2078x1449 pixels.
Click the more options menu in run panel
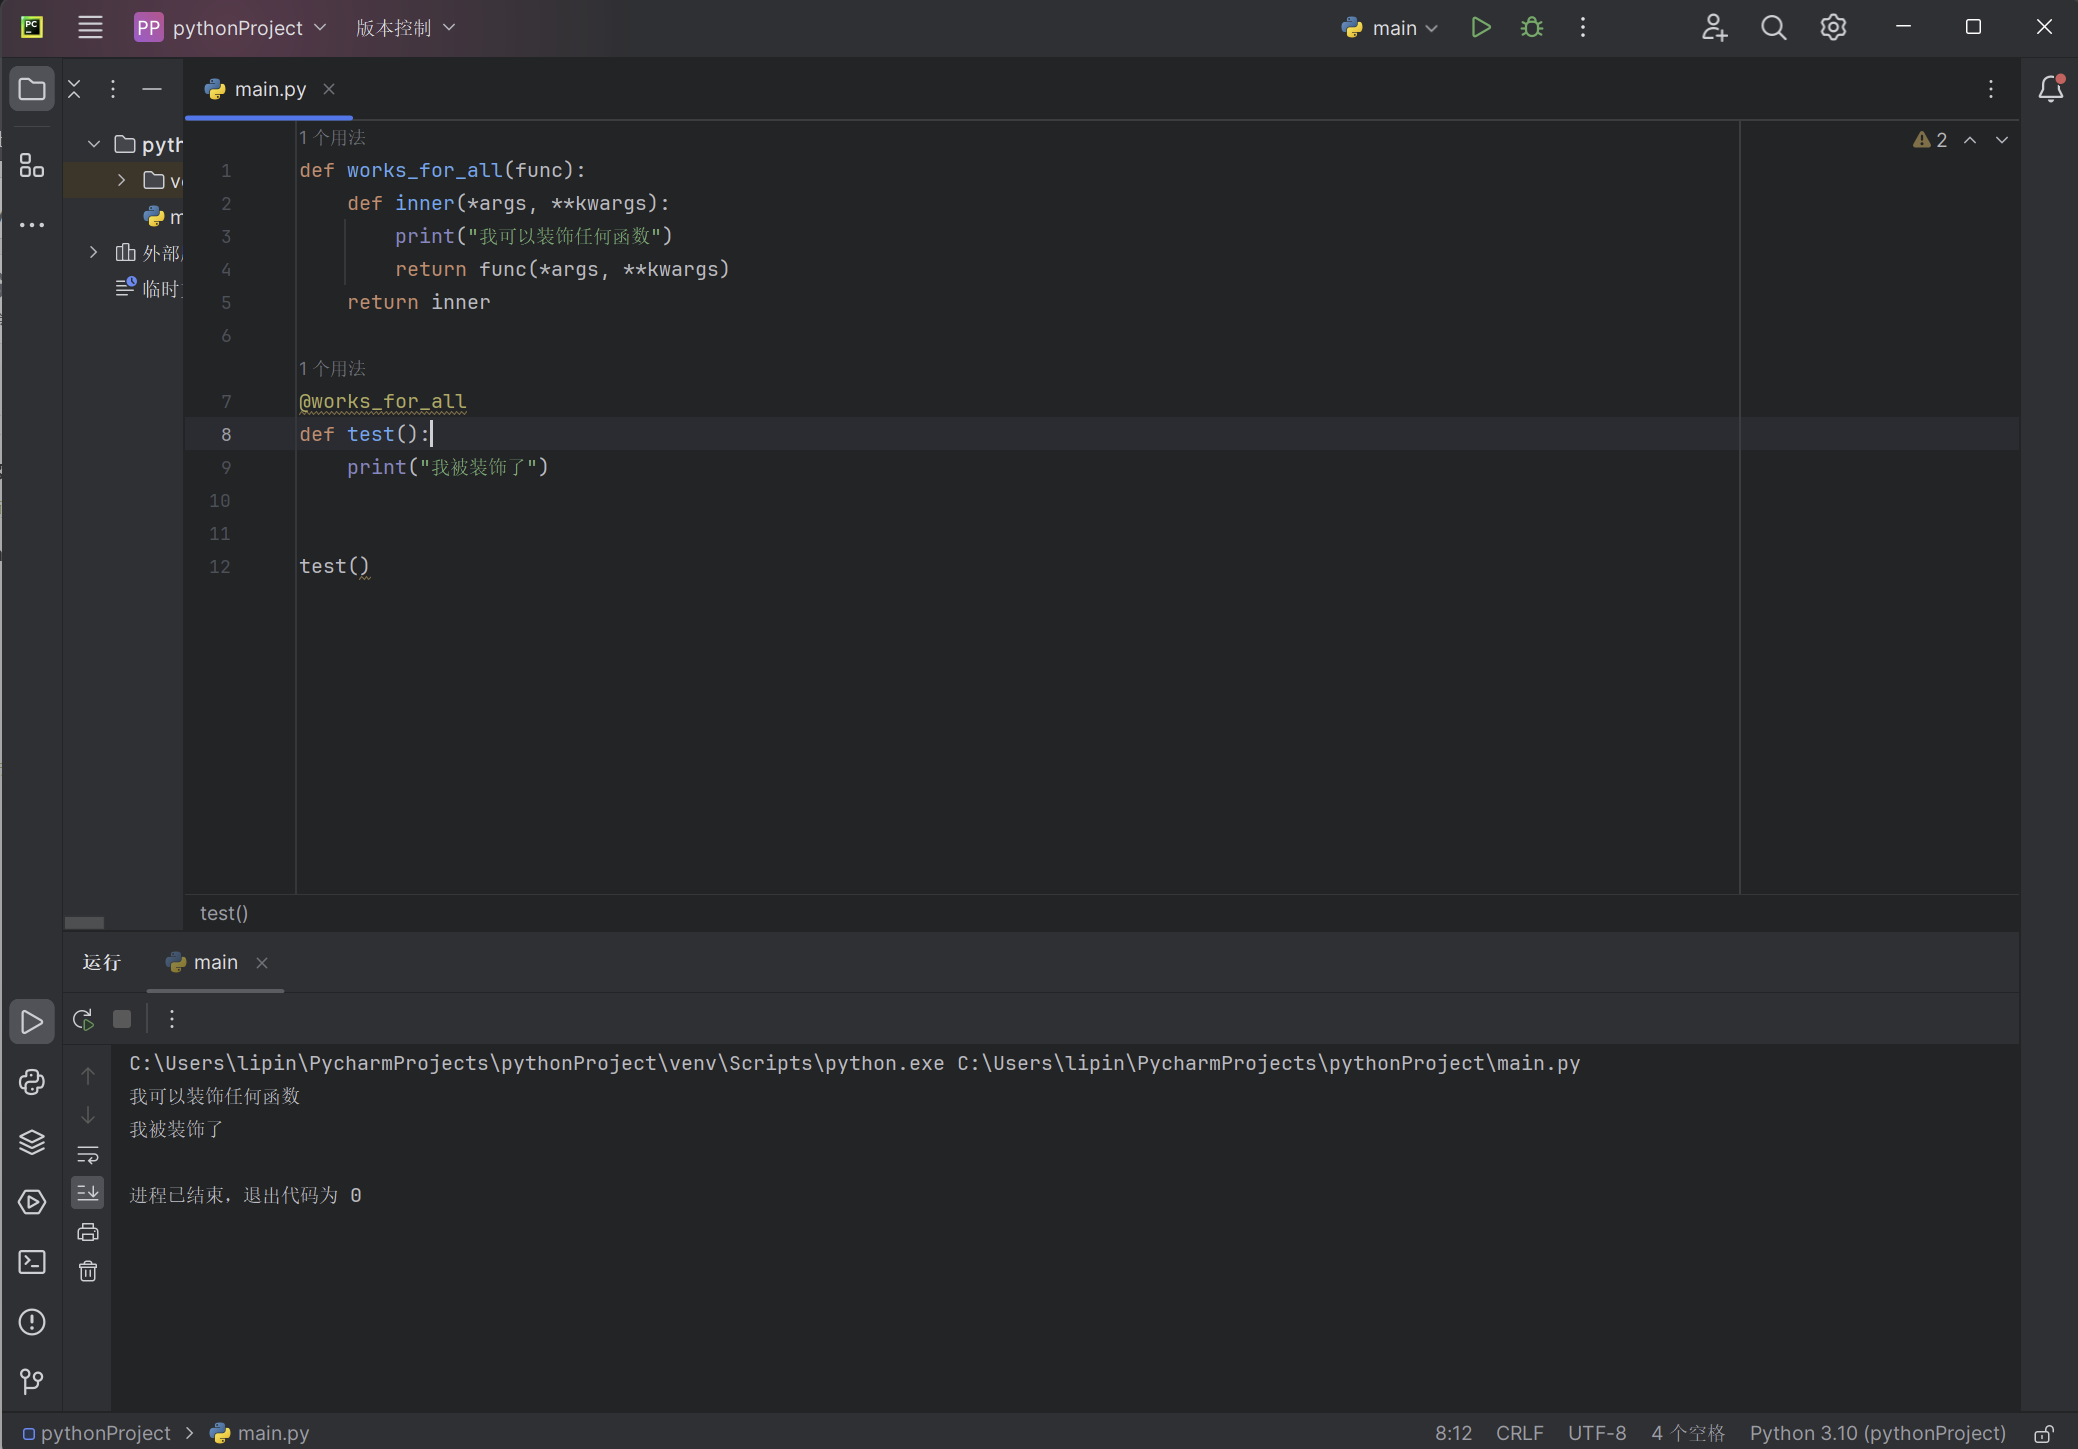pos(171,1020)
